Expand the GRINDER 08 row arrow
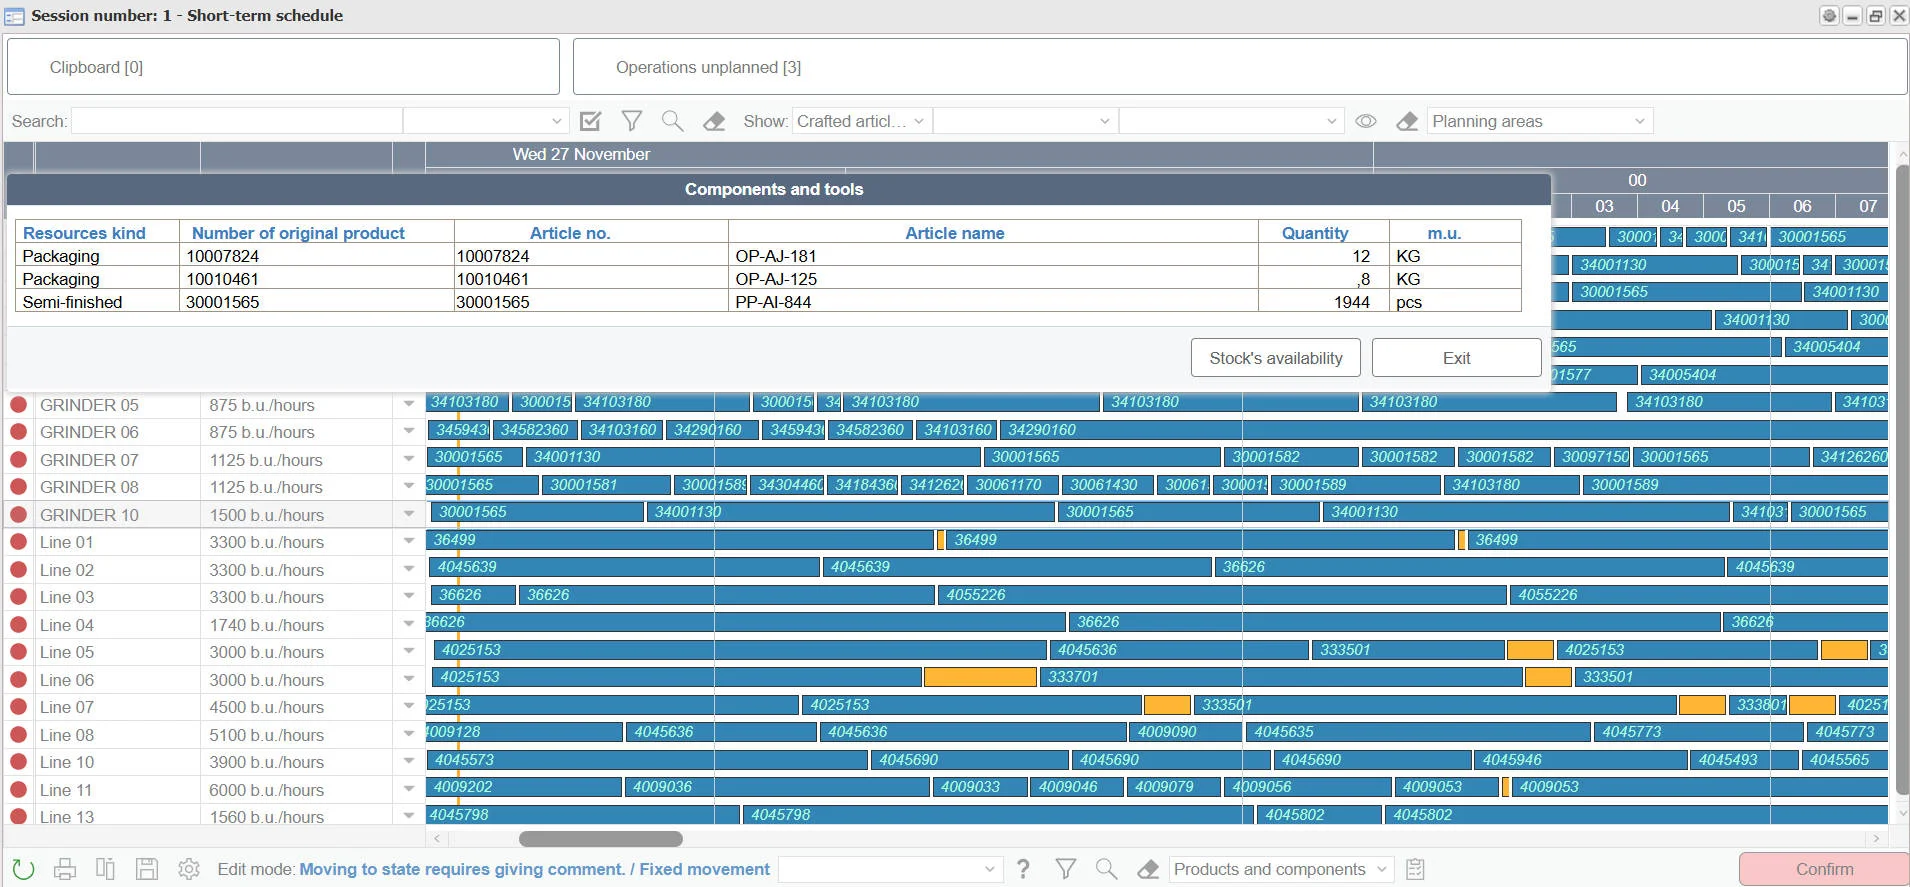This screenshot has height=887, width=1910. click(409, 486)
